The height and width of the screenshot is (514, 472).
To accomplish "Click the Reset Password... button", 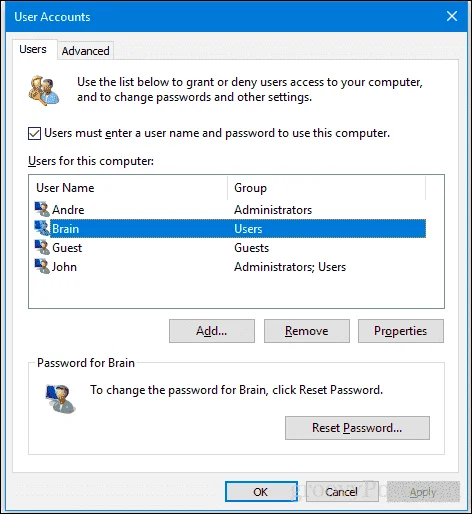I will click(x=357, y=428).
